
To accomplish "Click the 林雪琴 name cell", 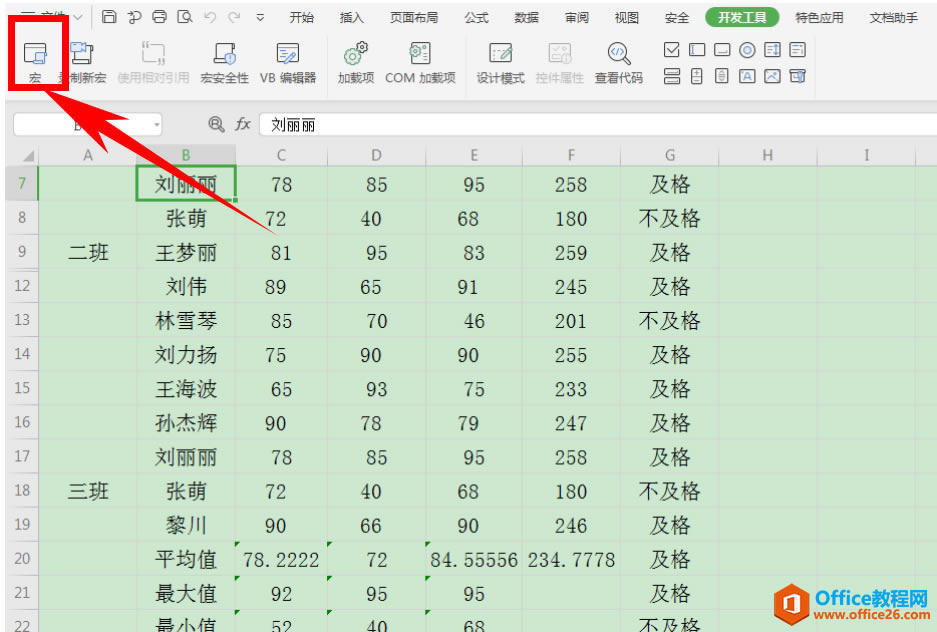I will coord(186,321).
